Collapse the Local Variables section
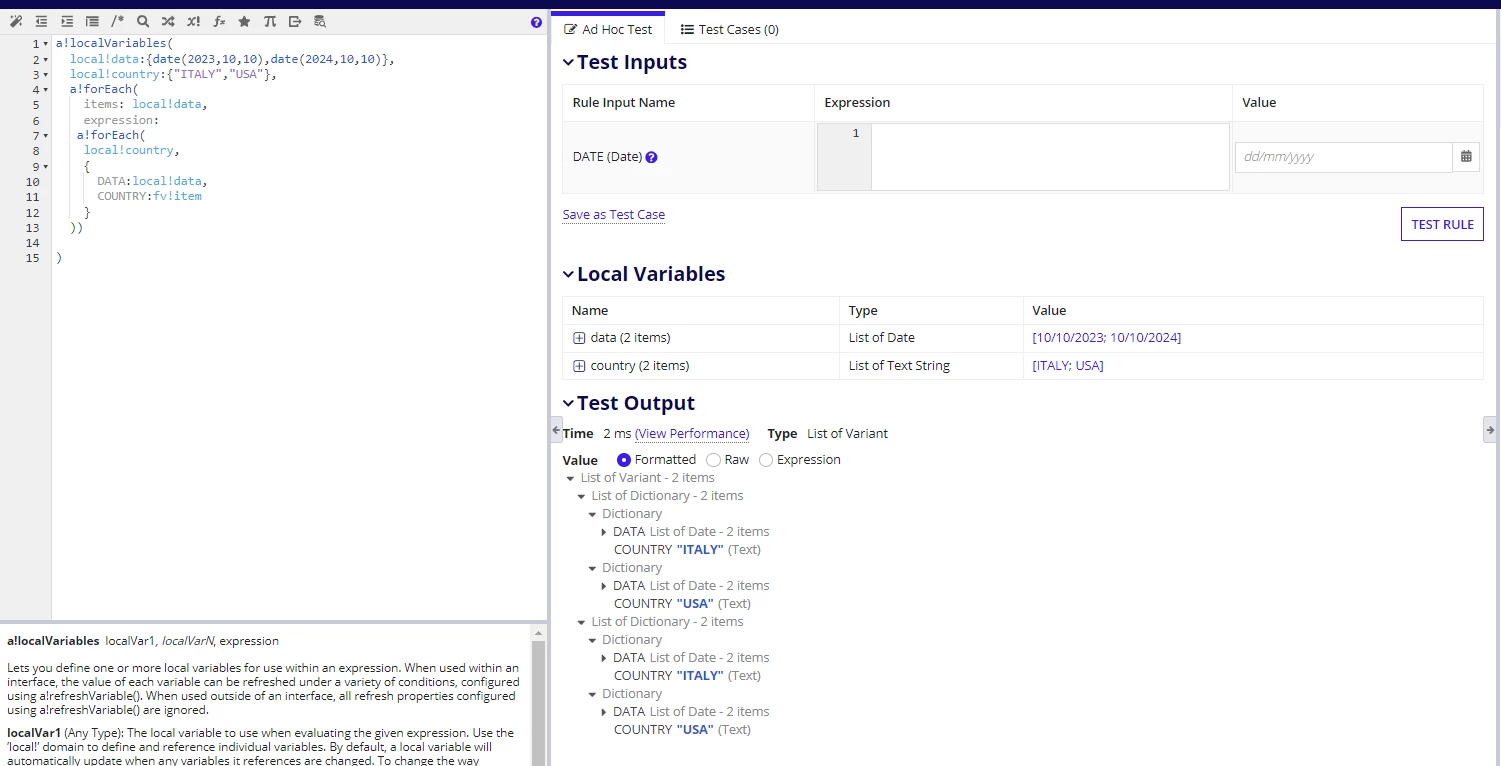Image resolution: width=1501 pixels, height=766 pixels. coord(568,274)
